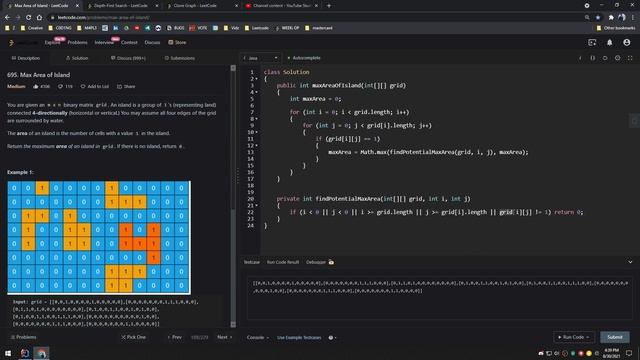Open the user profile avatar menu

[x=627, y=42]
